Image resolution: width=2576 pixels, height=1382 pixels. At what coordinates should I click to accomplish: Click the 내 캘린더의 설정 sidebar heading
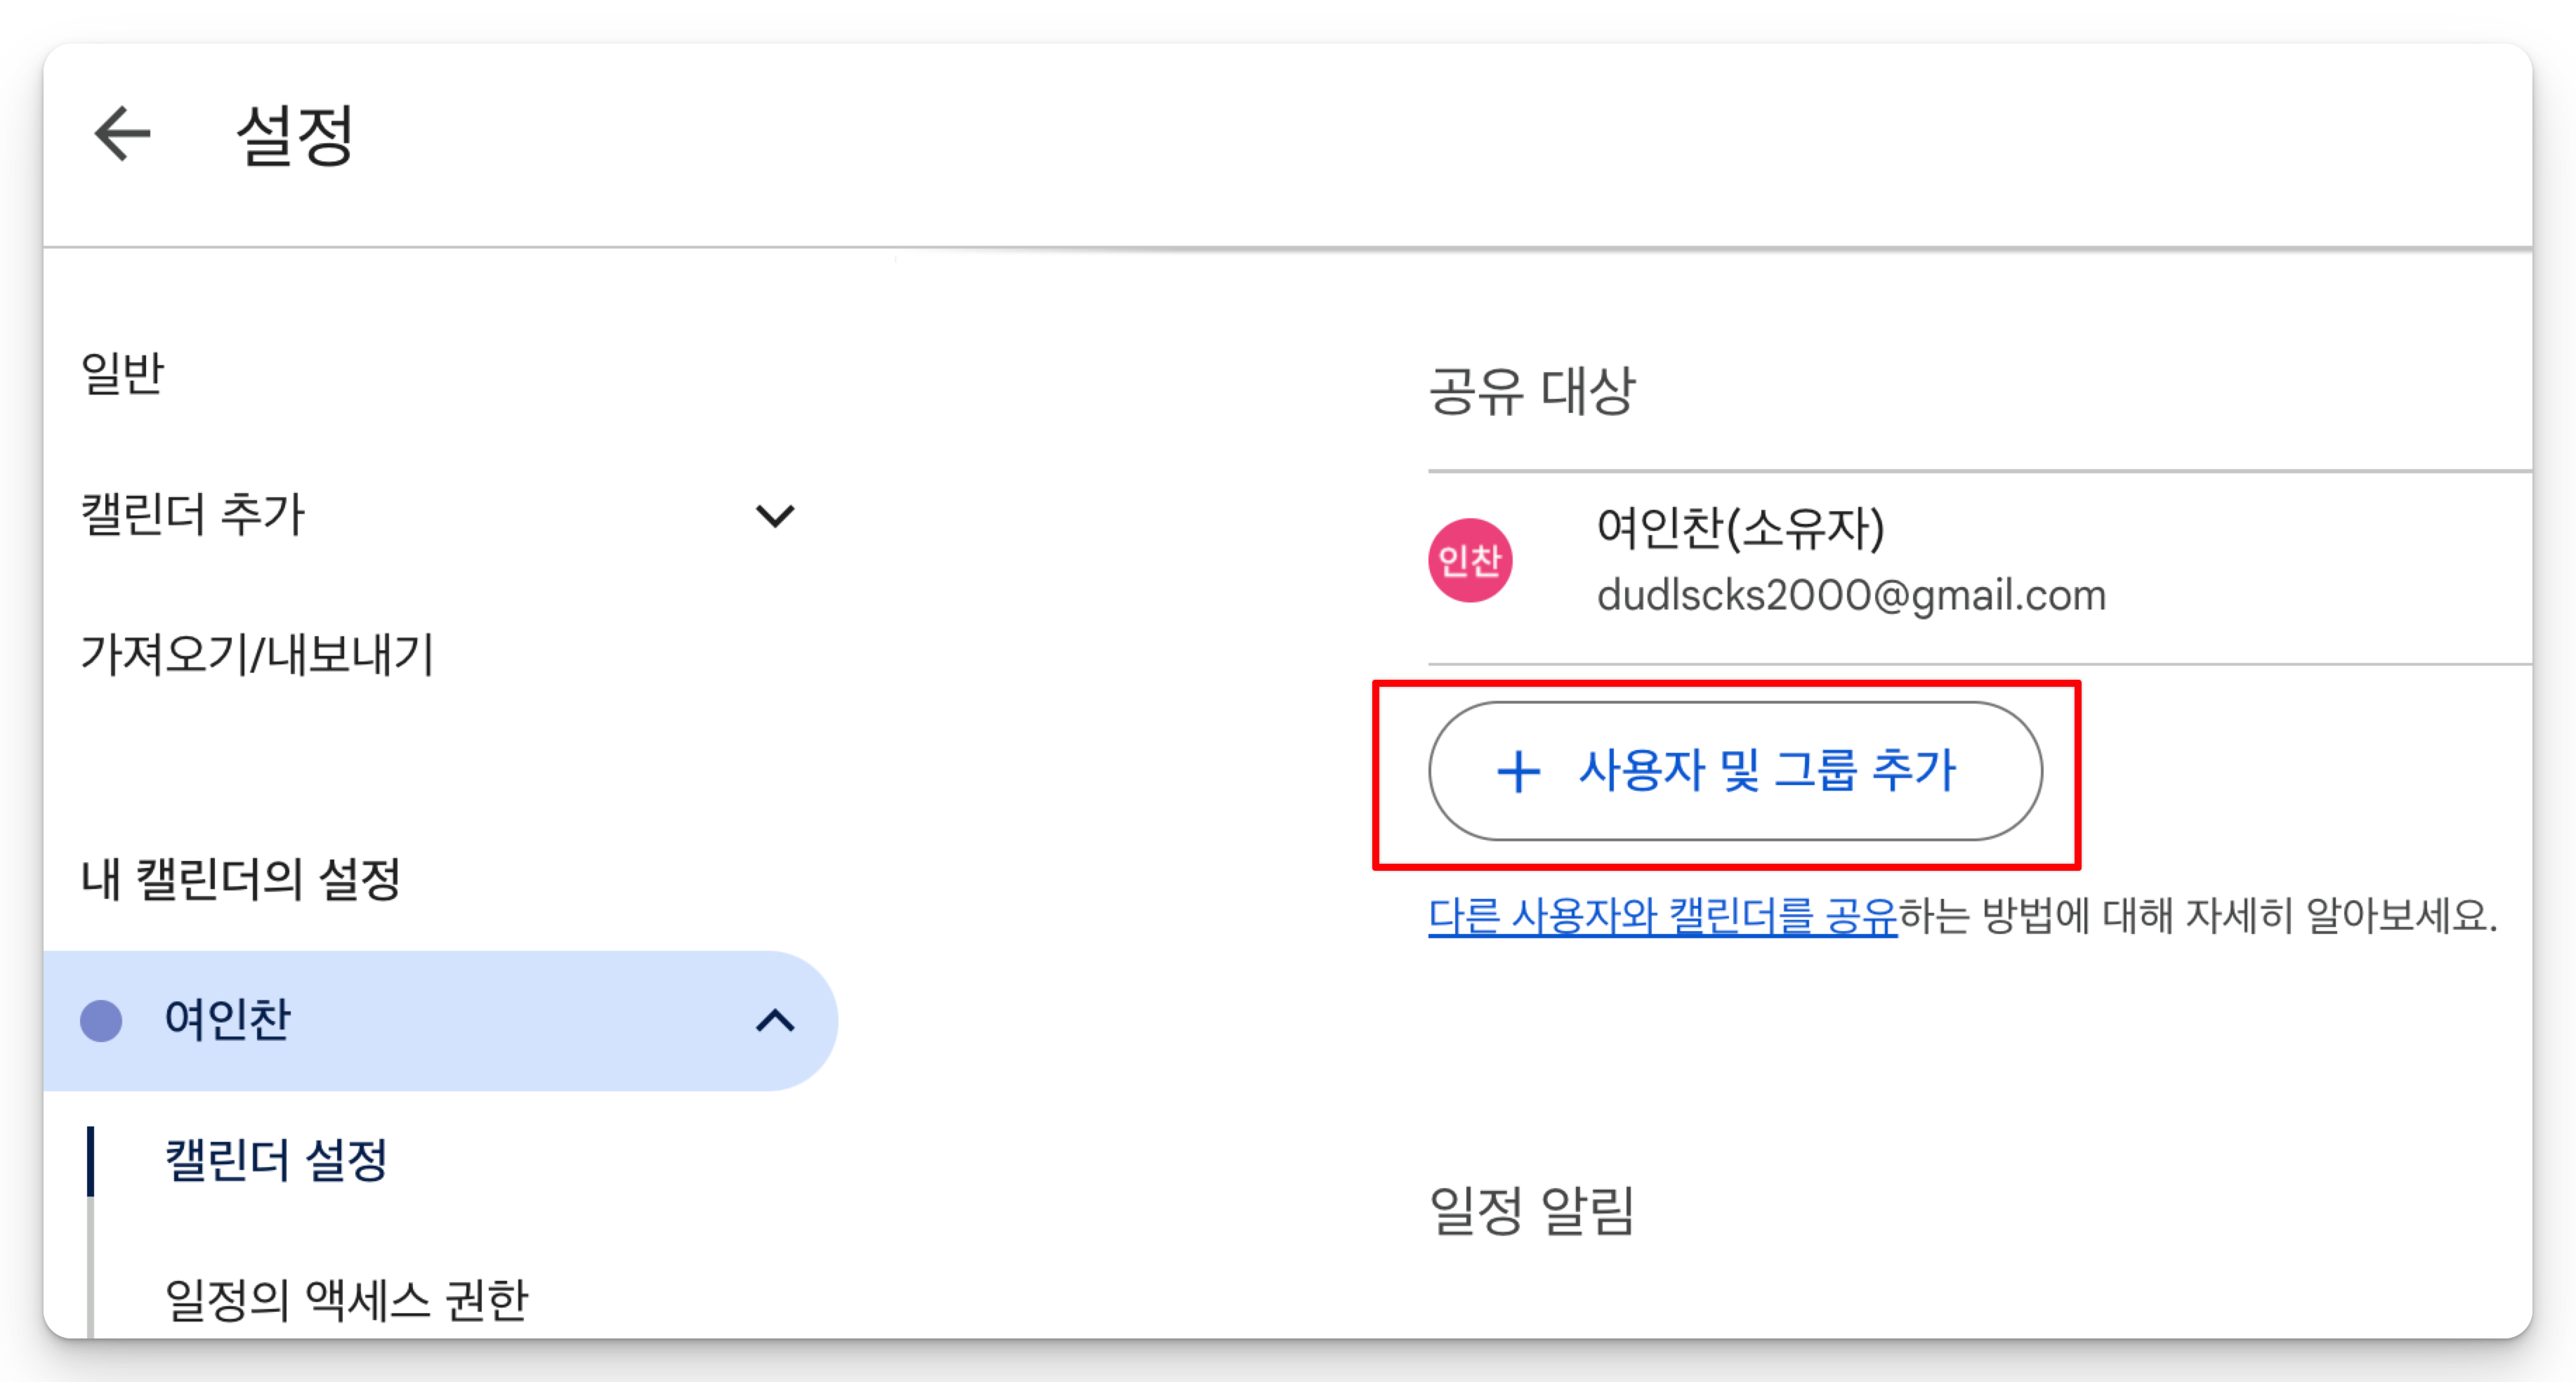(240, 879)
